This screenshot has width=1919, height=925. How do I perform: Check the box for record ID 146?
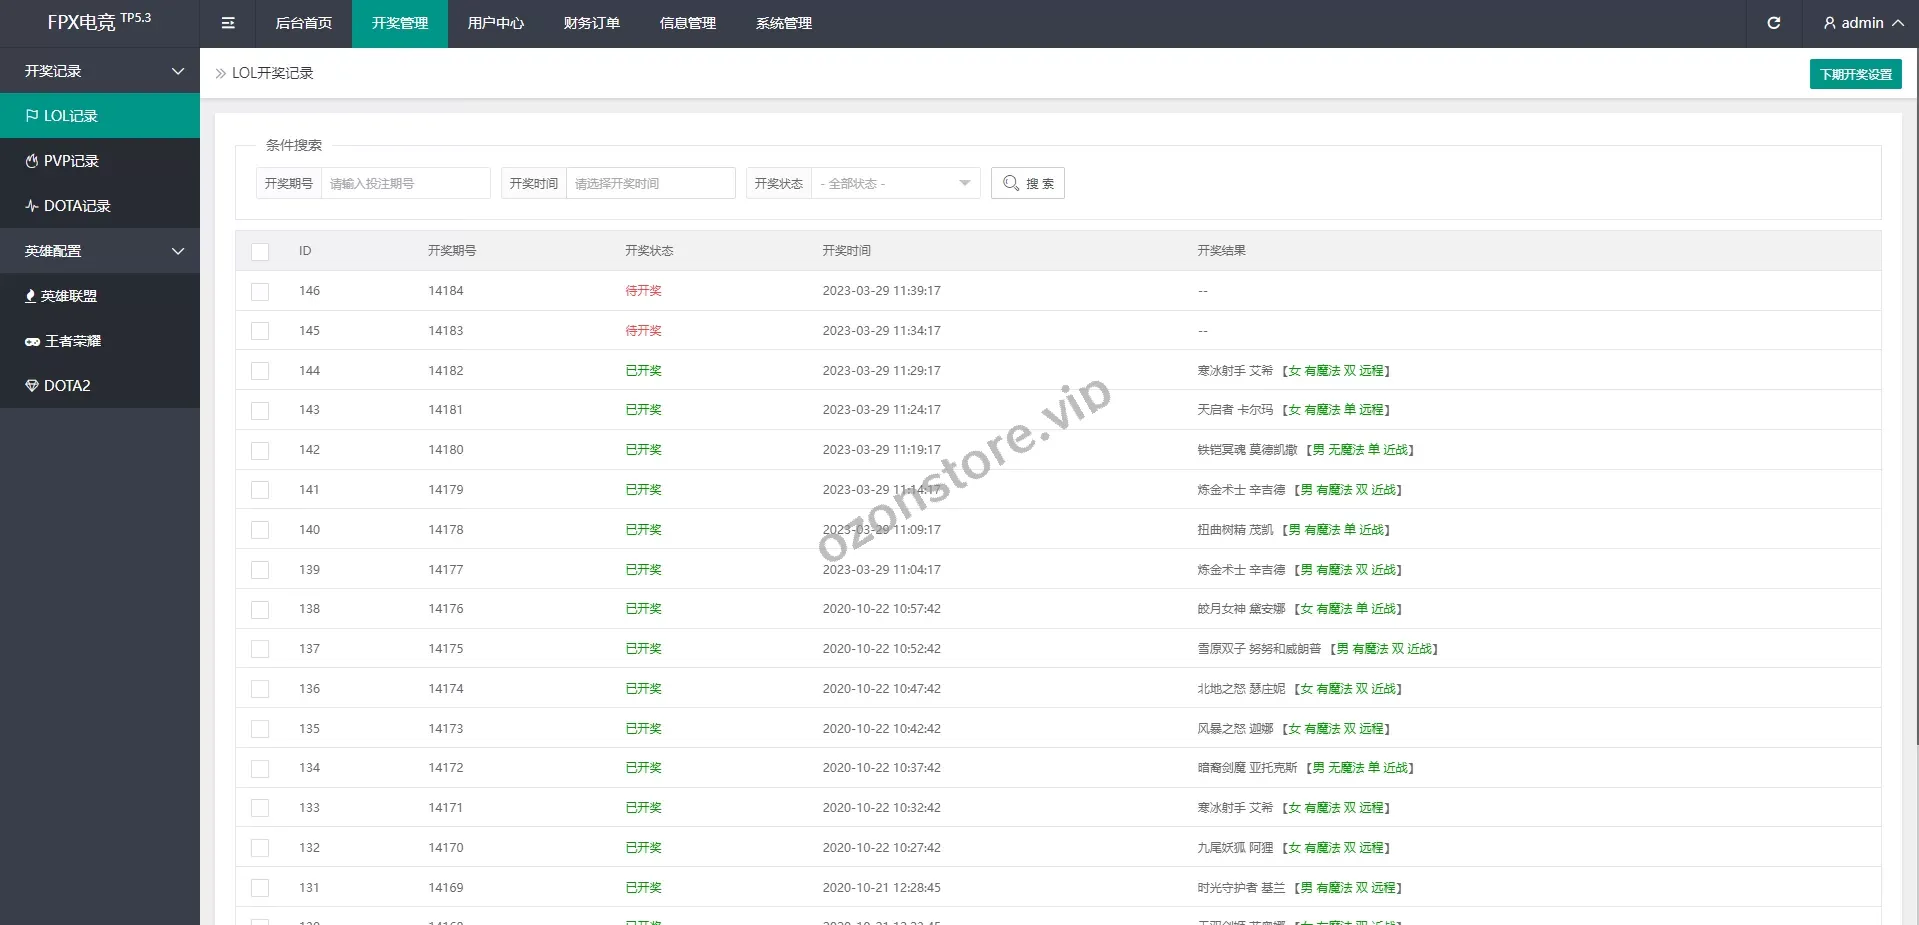260,291
